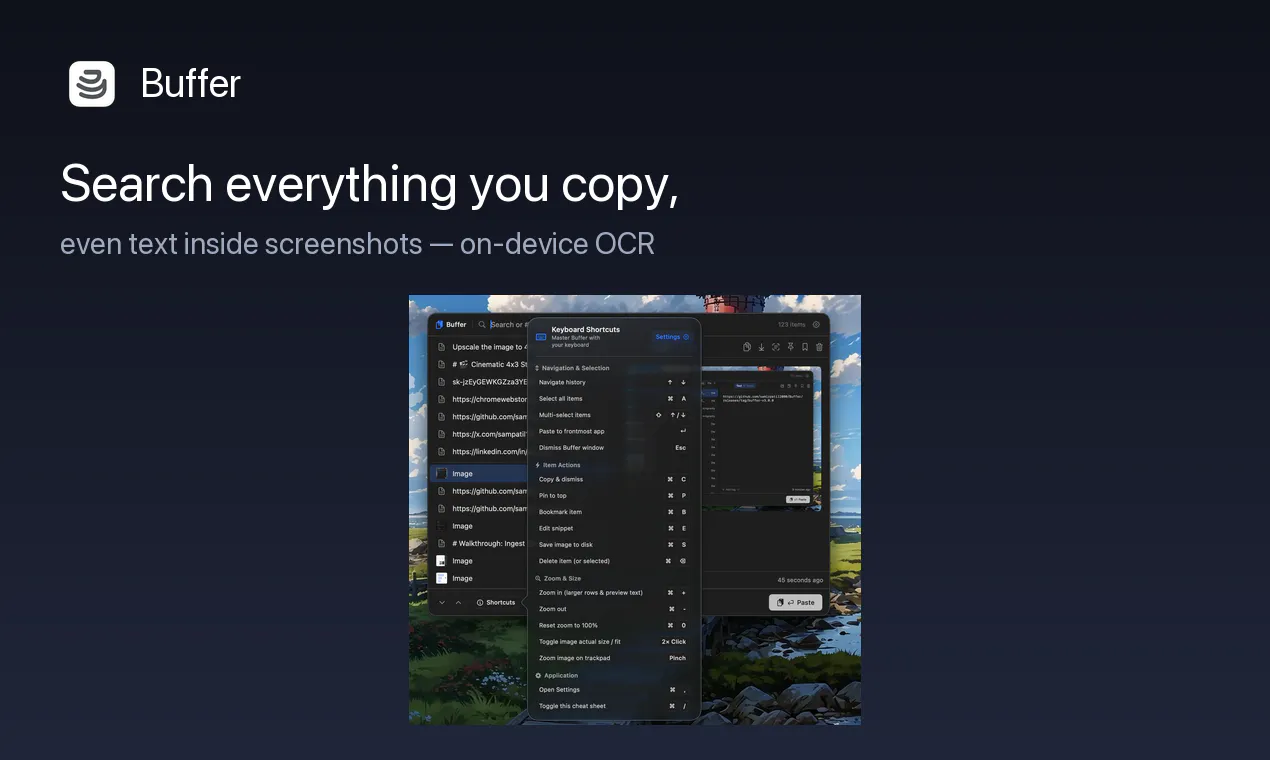The width and height of the screenshot is (1270, 760).
Task: Click the up chevron in bottom bar
Action: [459, 602]
